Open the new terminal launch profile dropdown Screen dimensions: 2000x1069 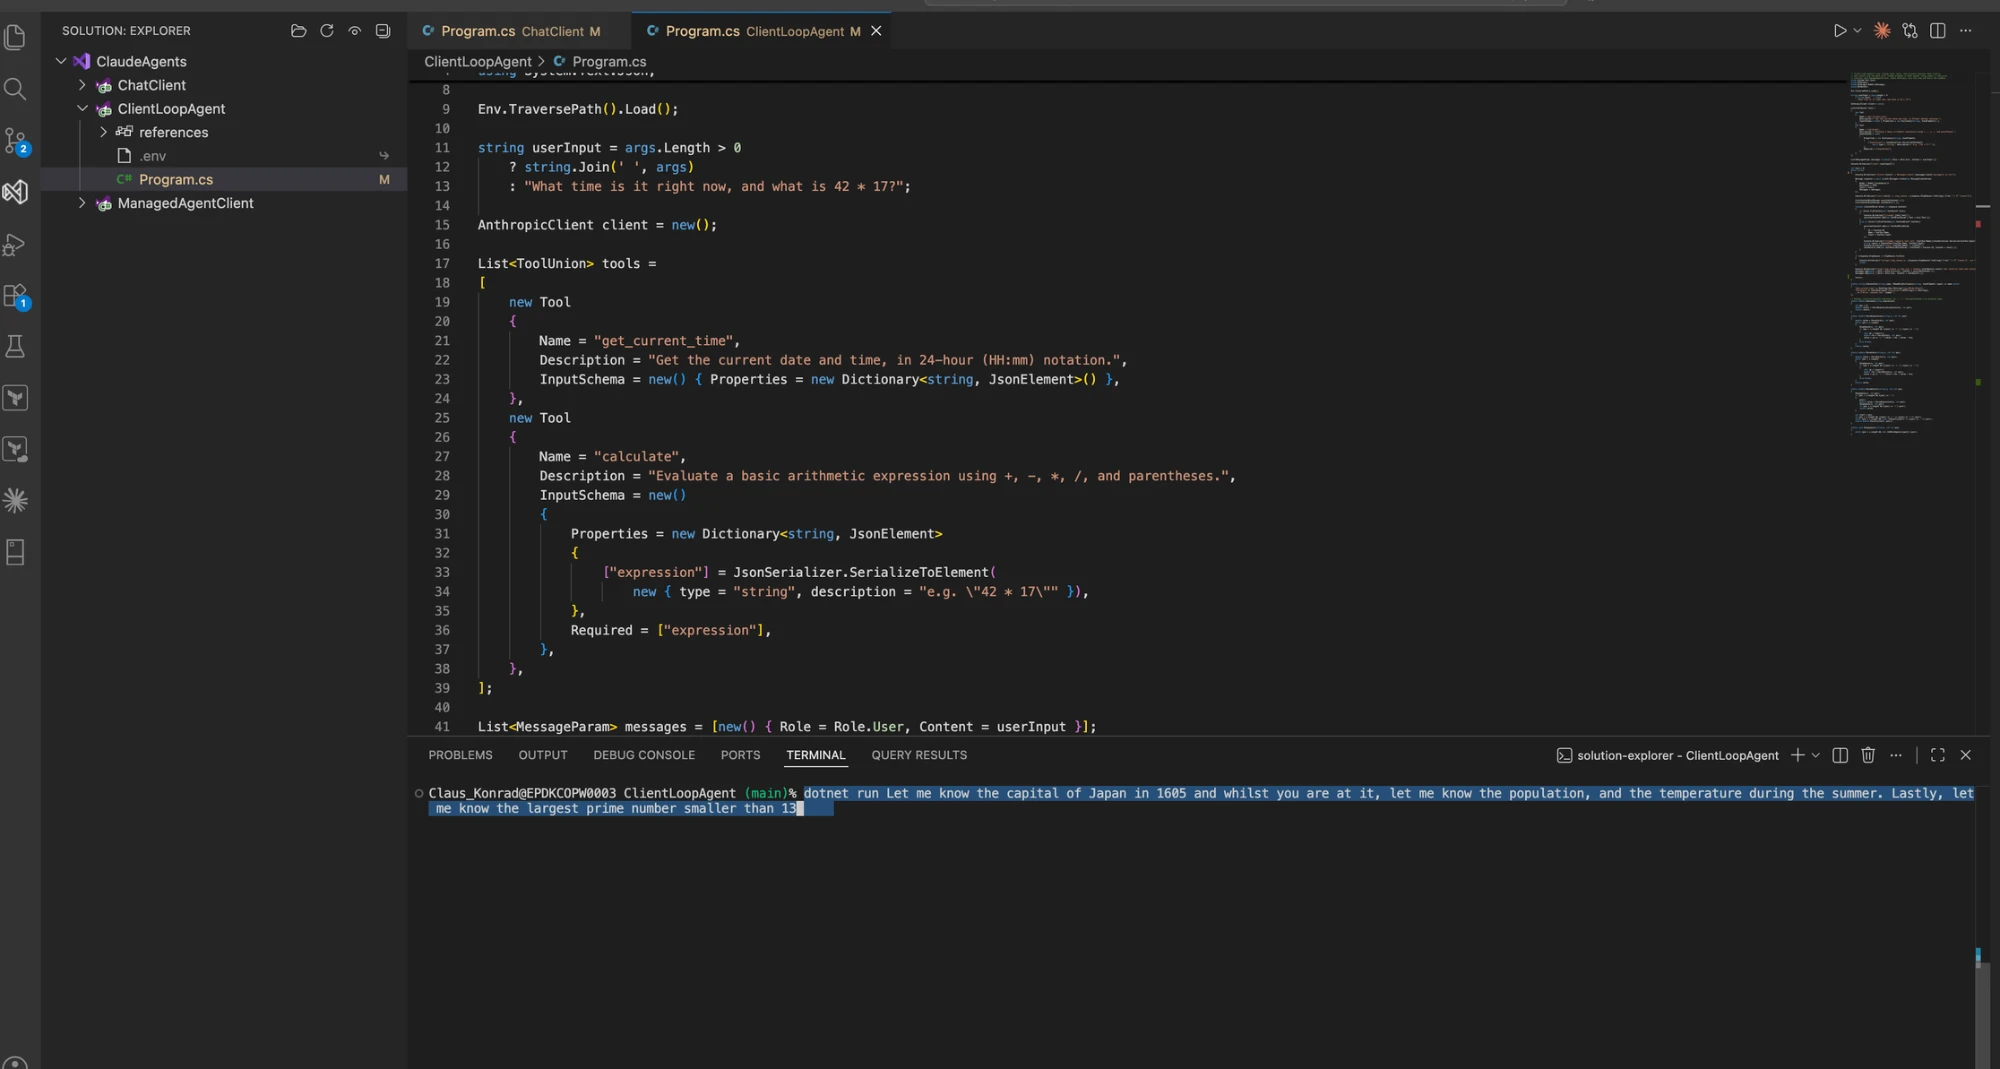[1815, 755]
